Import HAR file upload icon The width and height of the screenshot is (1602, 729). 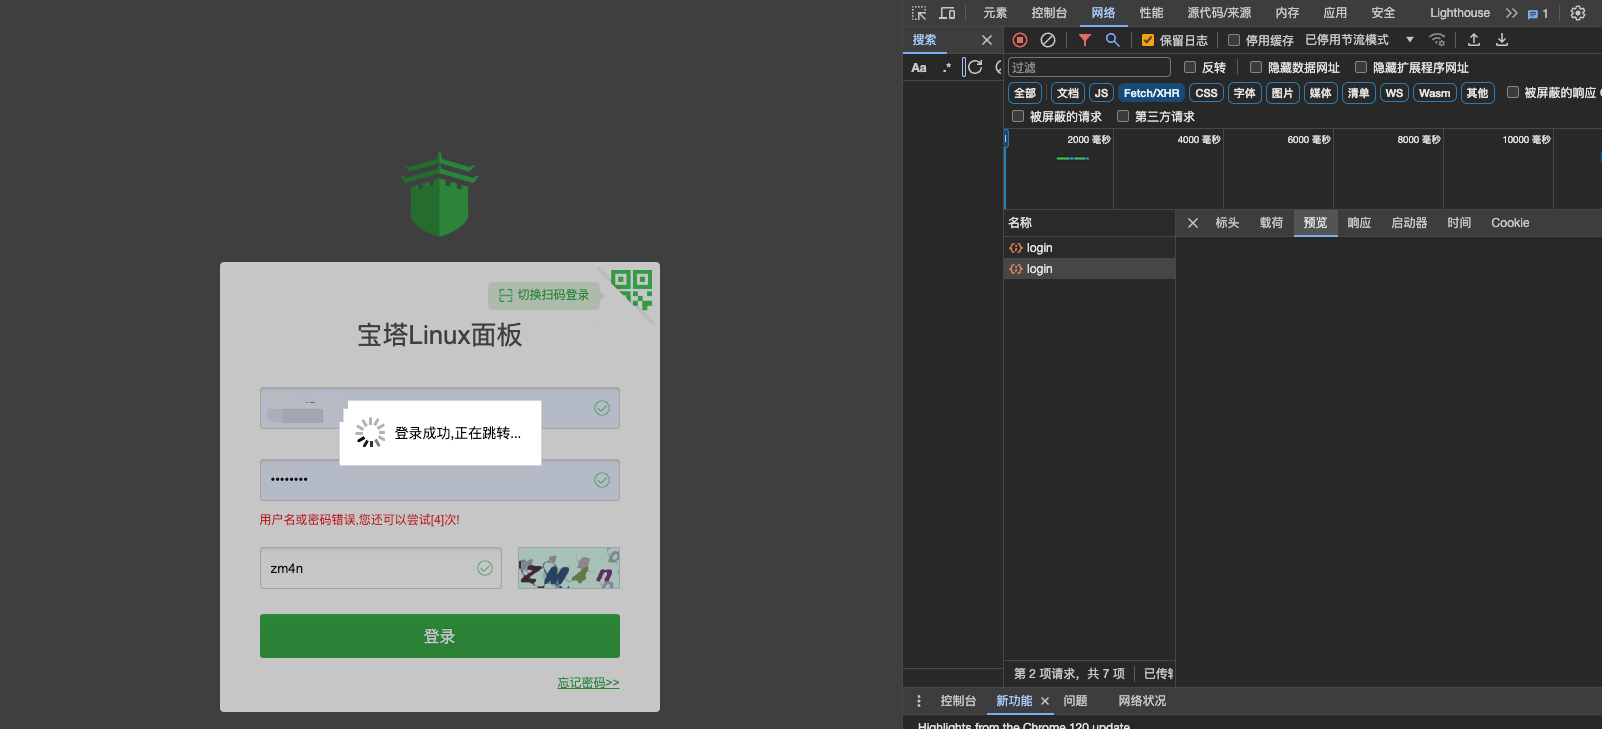coord(1474,40)
